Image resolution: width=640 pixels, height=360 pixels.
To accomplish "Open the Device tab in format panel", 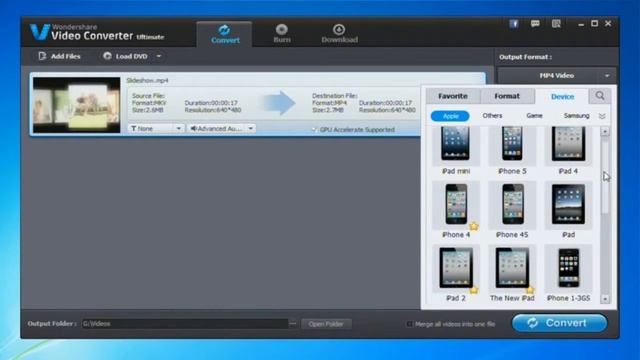I will (562, 96).
